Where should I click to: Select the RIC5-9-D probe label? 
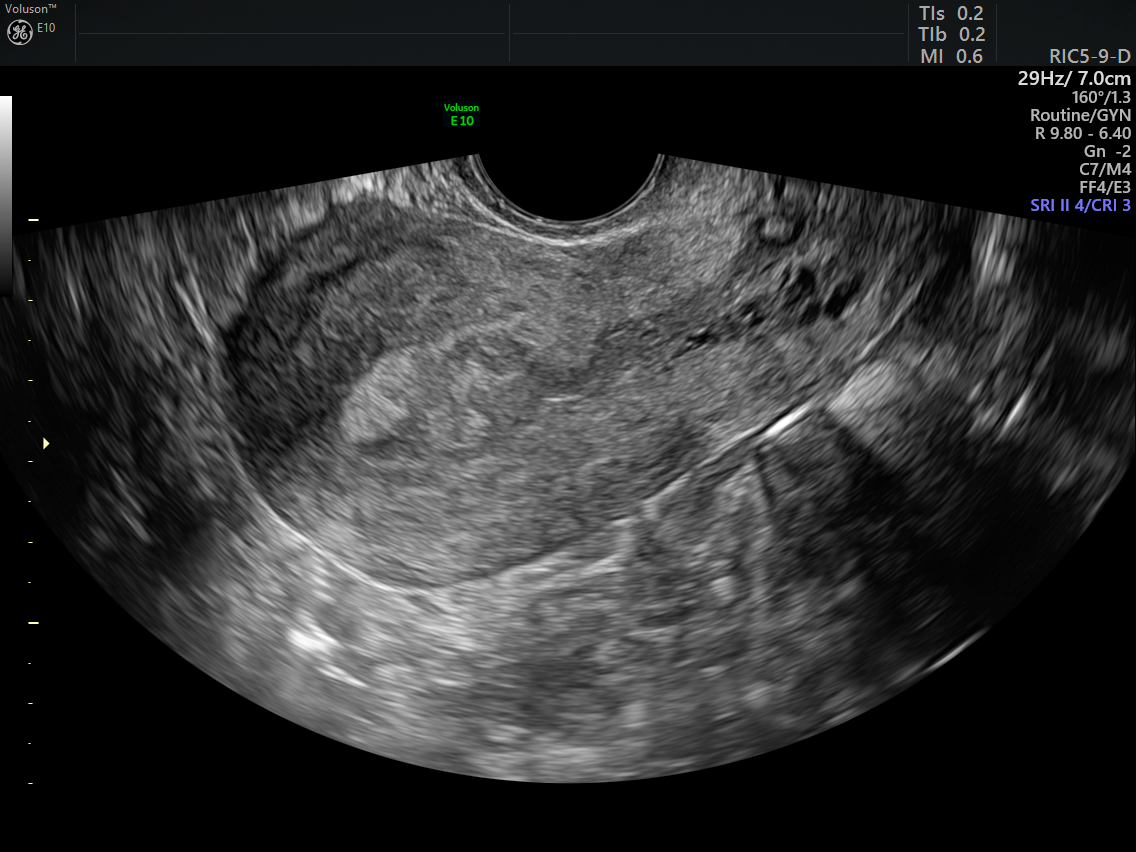1090,56
